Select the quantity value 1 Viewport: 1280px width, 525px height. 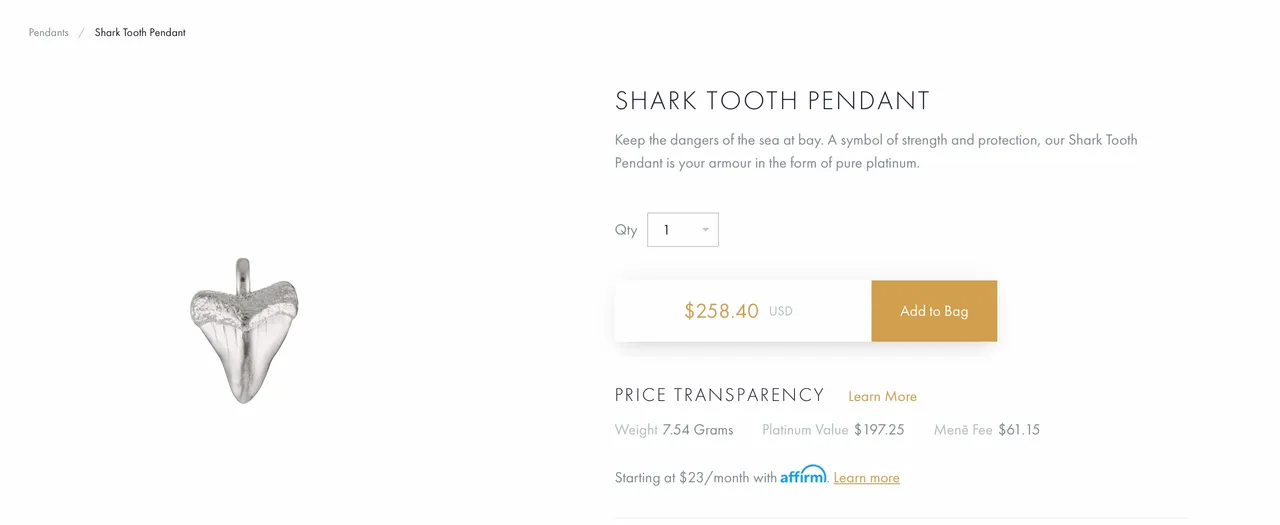click(x=667, y=230)
